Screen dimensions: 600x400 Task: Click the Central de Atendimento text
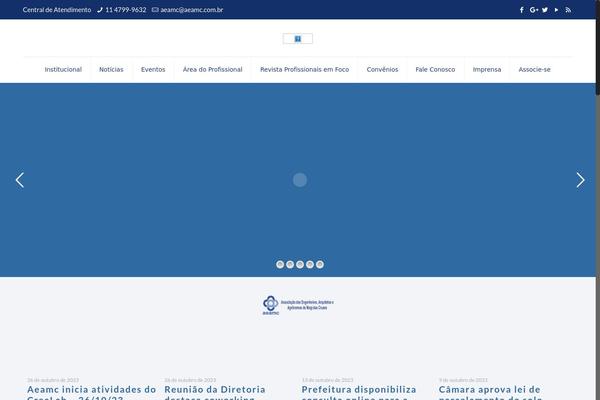(x=57, y=10)
